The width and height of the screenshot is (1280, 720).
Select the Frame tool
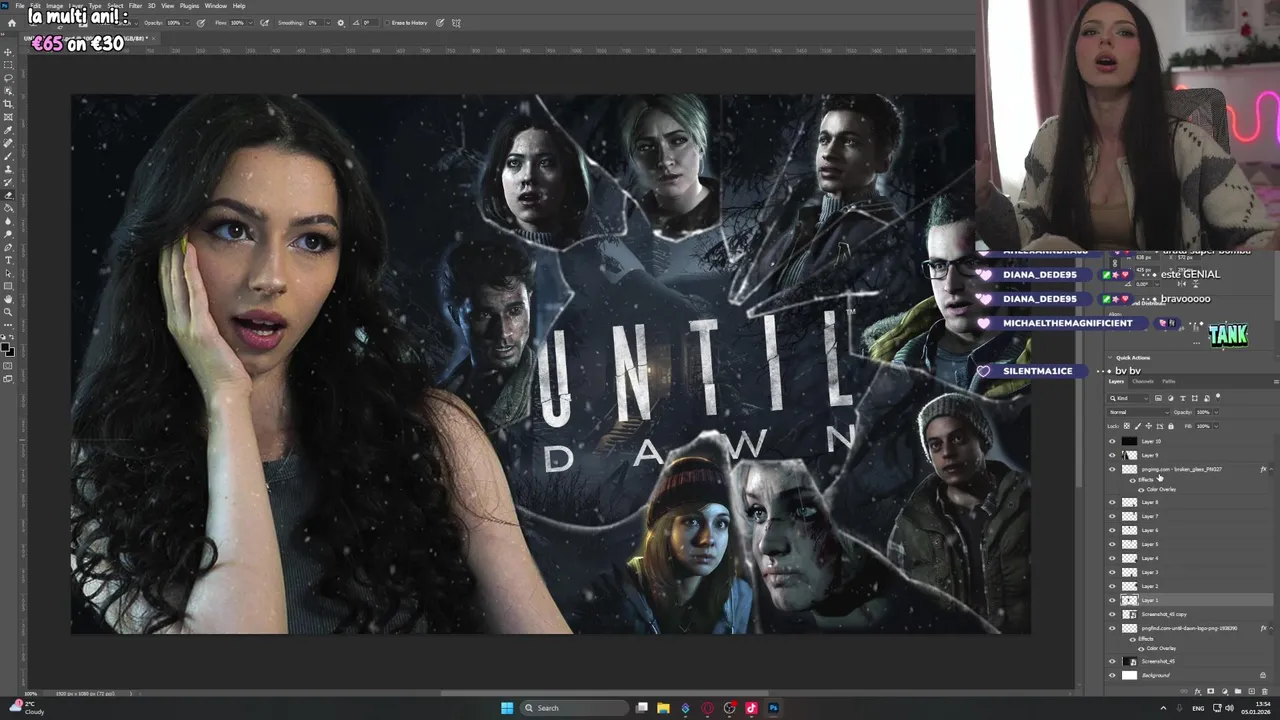[9, 117]
